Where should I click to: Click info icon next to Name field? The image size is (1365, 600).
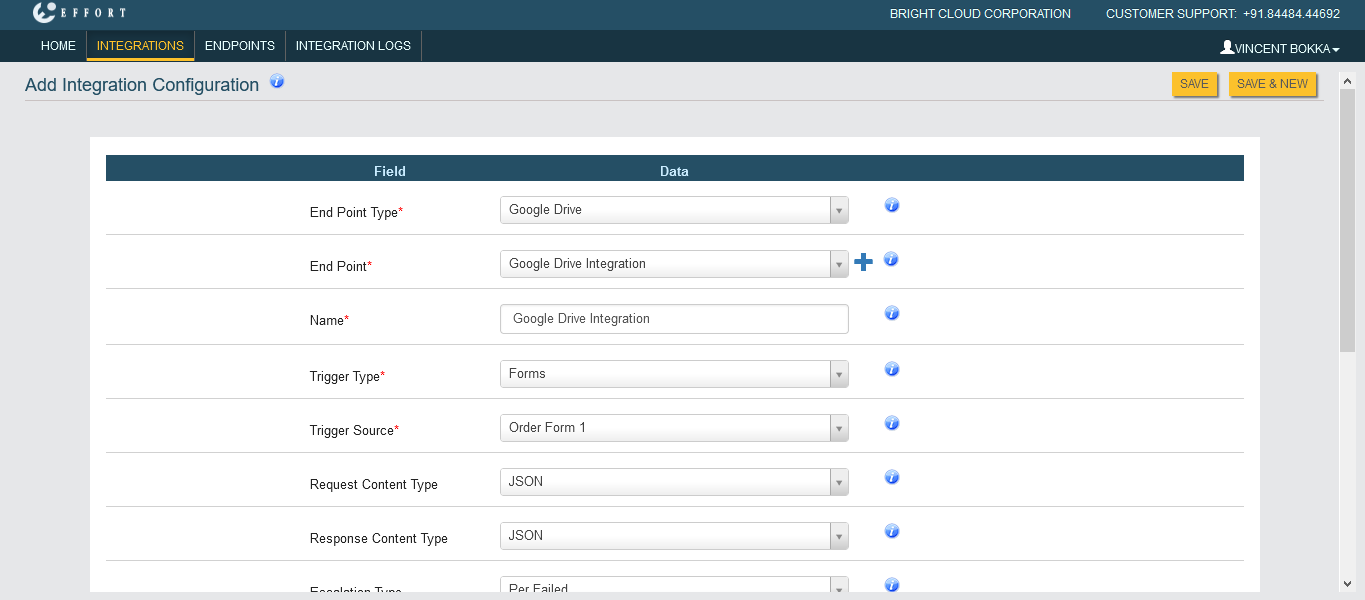[x=892, y=313]
